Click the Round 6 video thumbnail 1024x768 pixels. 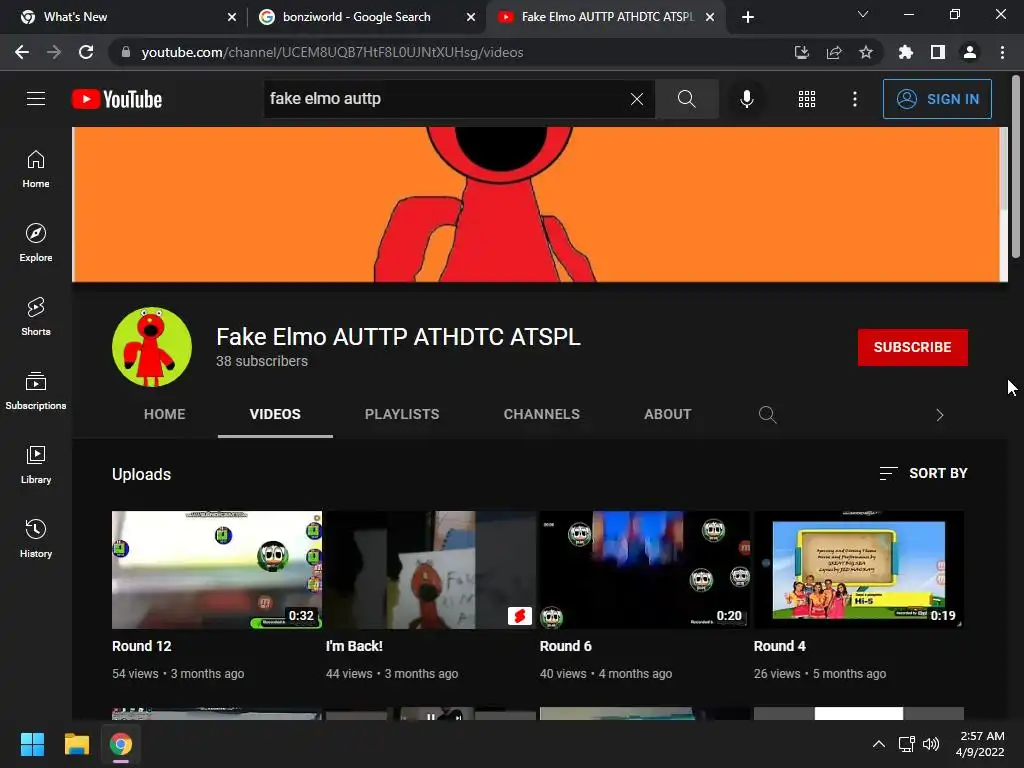point(645,570)
